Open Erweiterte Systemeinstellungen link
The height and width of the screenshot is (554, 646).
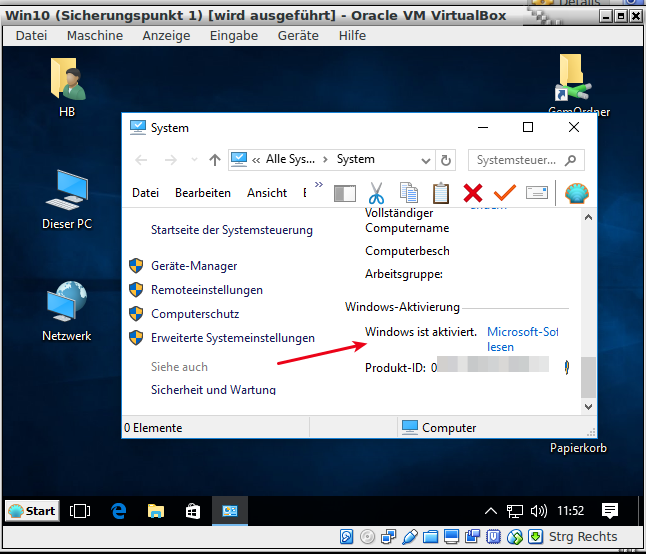pyautogui.click(x=233, y=338)
